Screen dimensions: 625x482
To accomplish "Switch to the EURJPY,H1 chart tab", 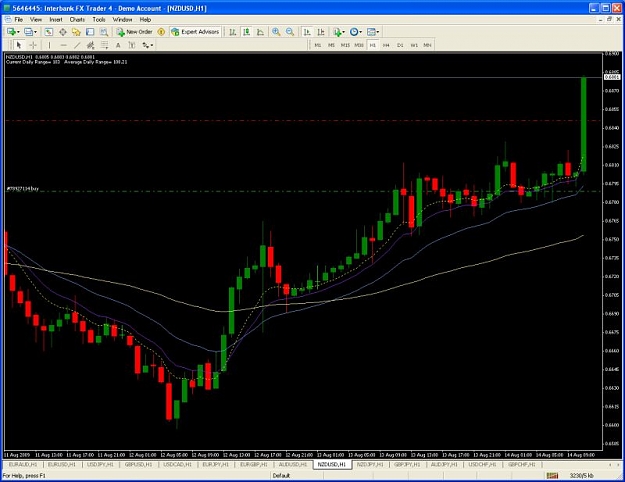I will (216, 464).
